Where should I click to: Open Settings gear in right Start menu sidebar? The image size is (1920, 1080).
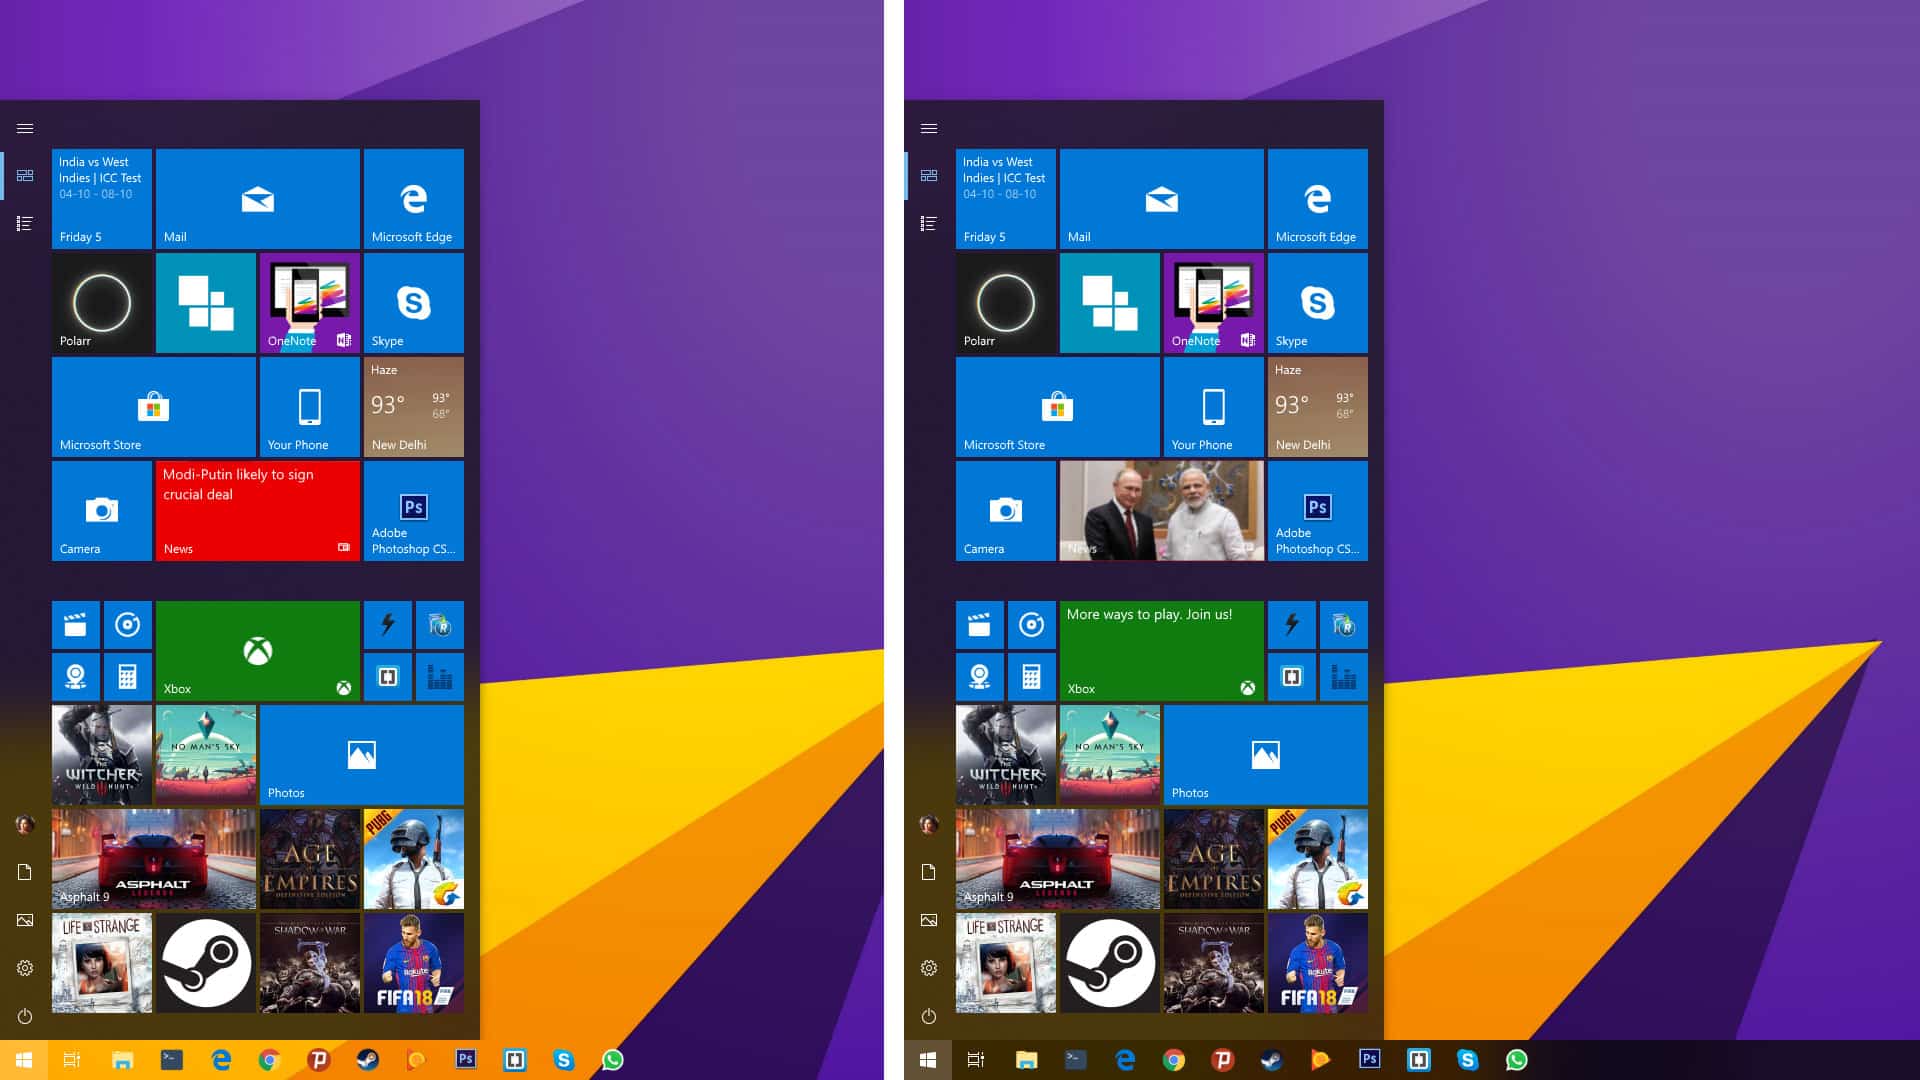(x=929, y=968)
